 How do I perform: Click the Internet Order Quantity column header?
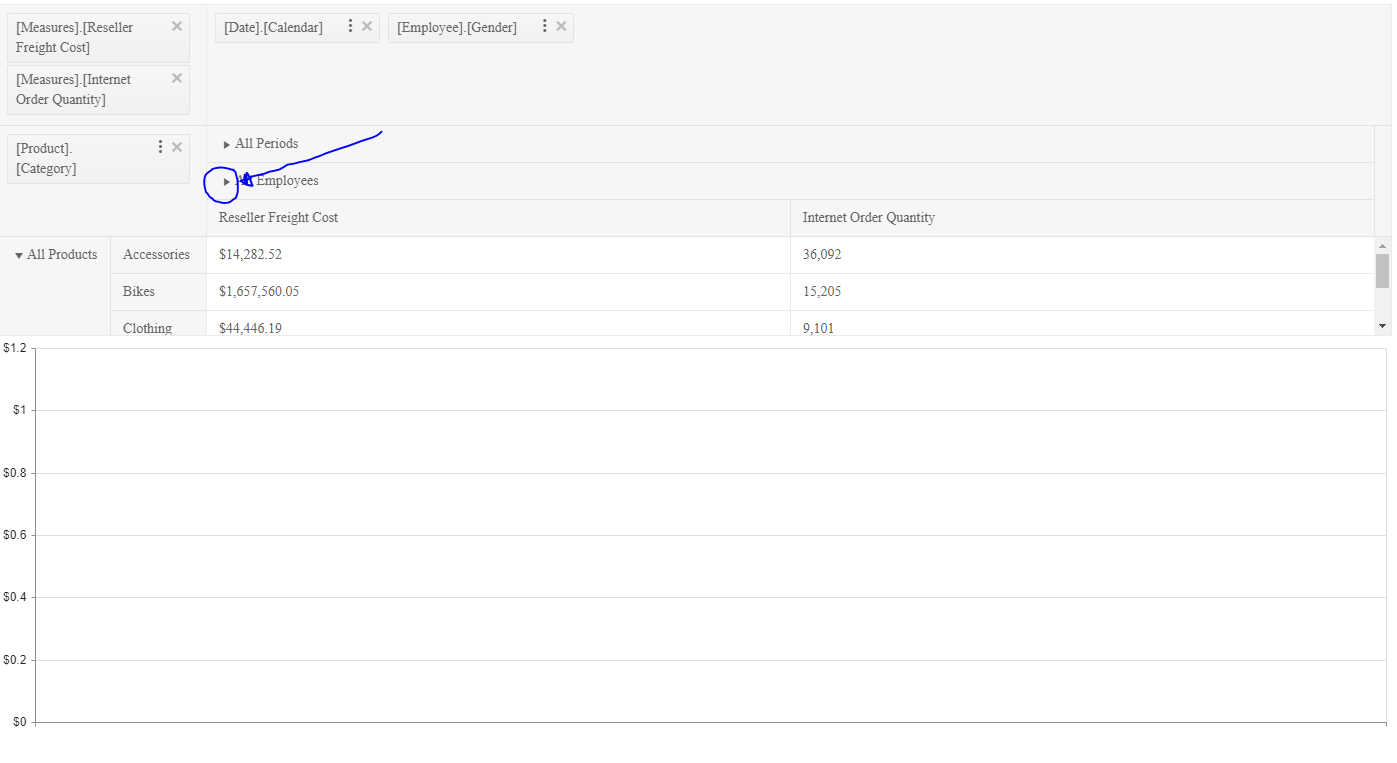point(868,218)
